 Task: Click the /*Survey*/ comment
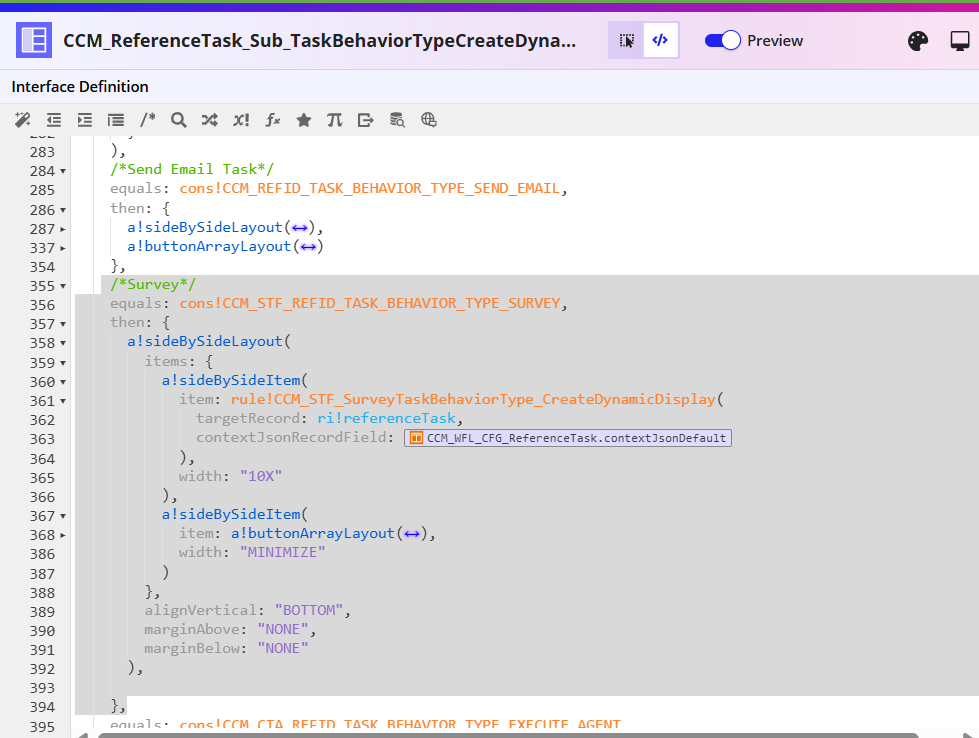(153, 284)
